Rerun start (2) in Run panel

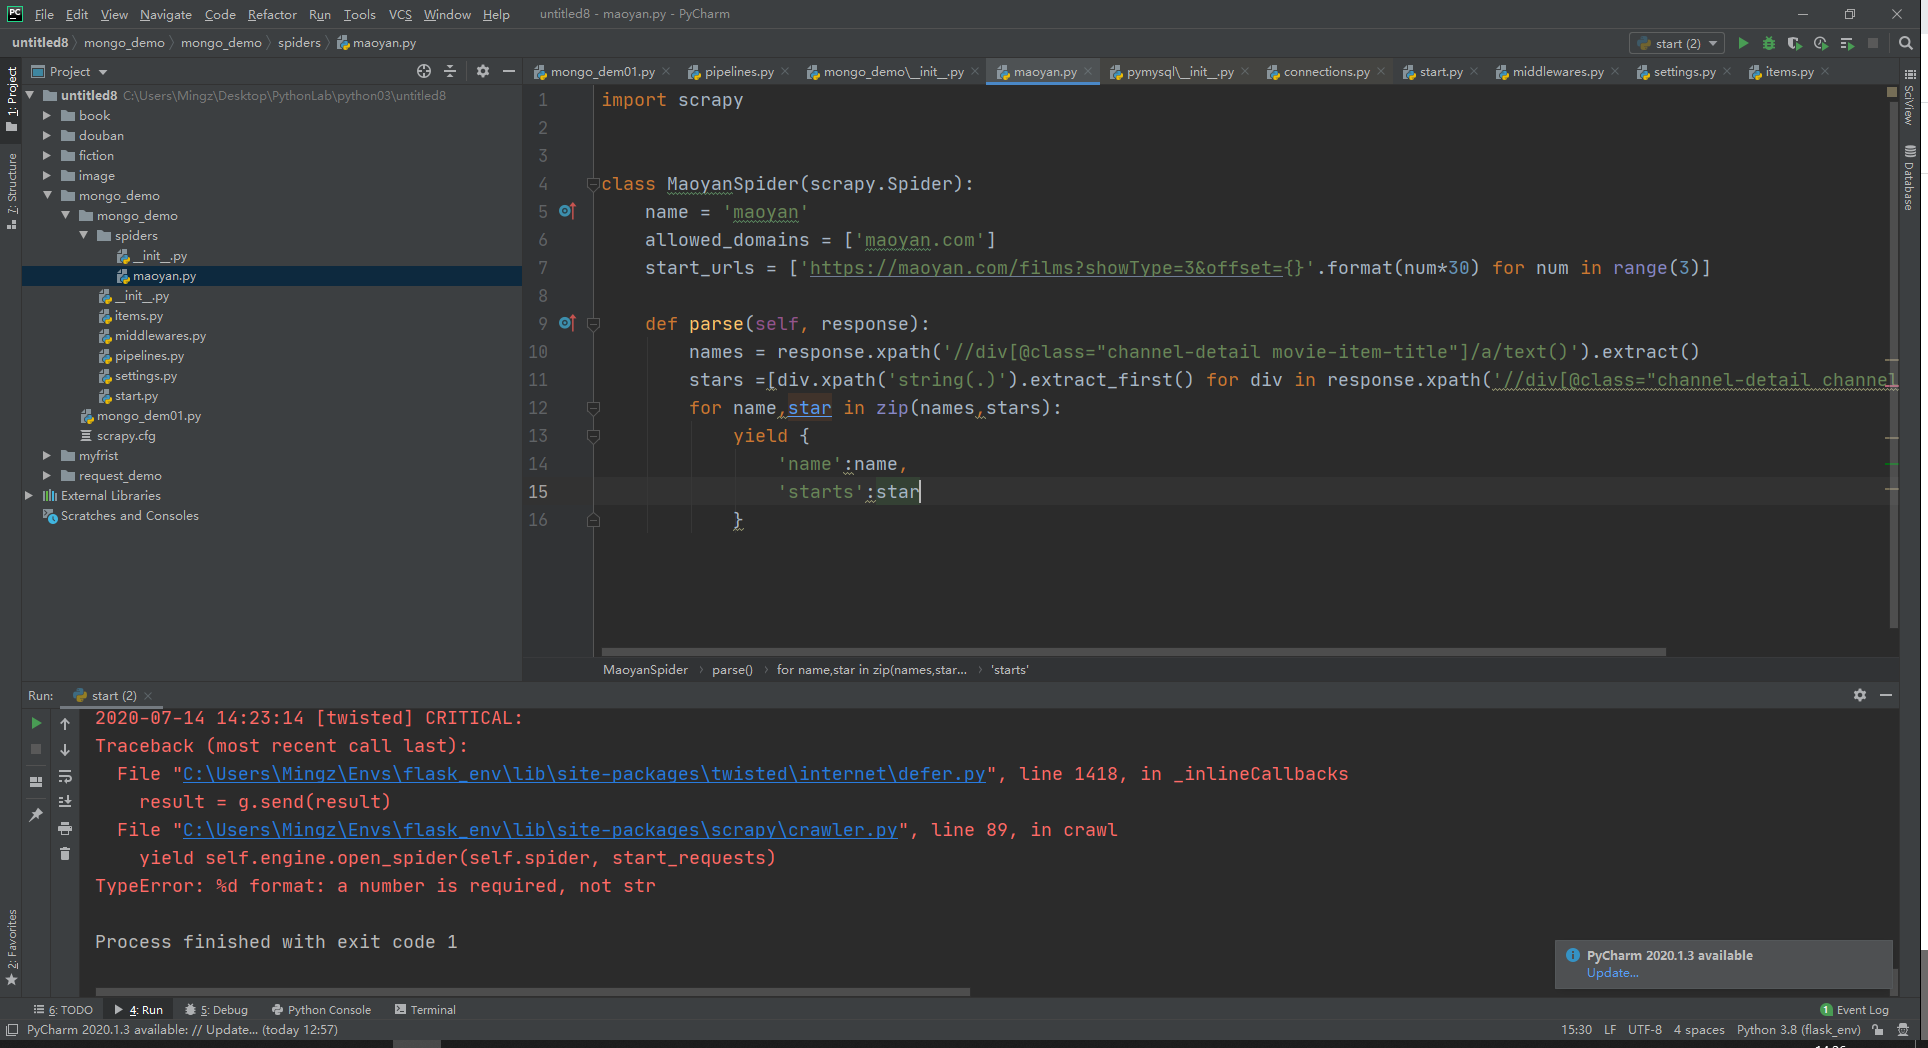pyautogui.click(x=36, y=723)
